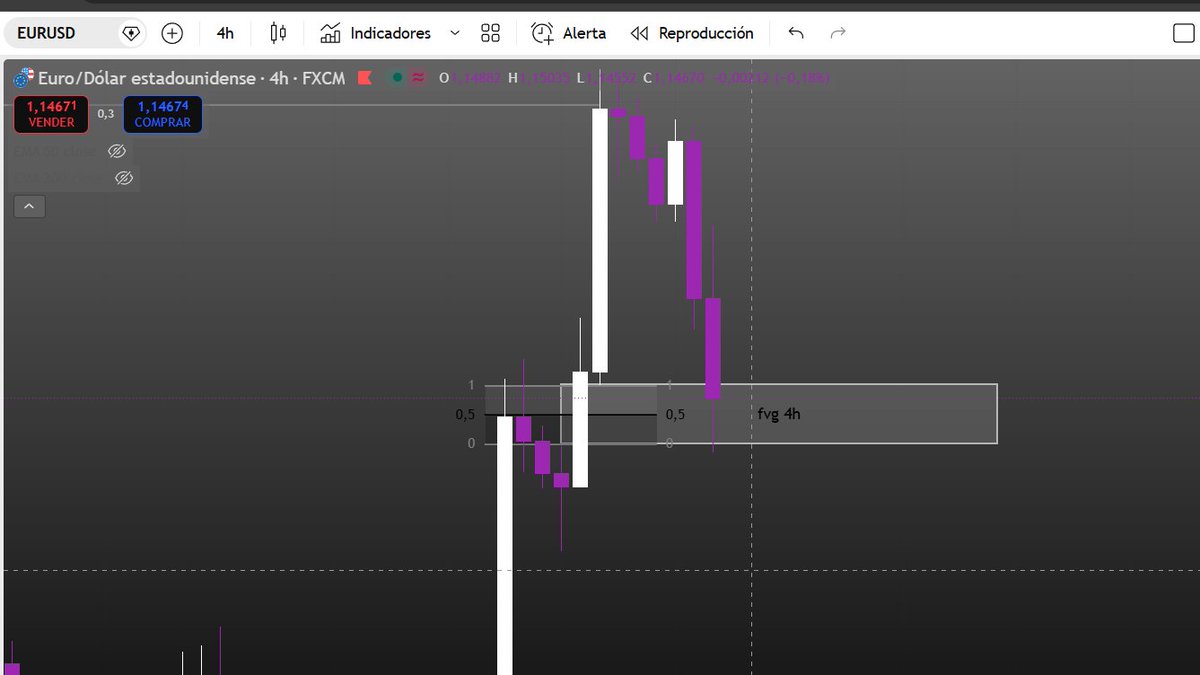
Task: Open the 4h timeframe selector
Action: (x=225, y=33)
